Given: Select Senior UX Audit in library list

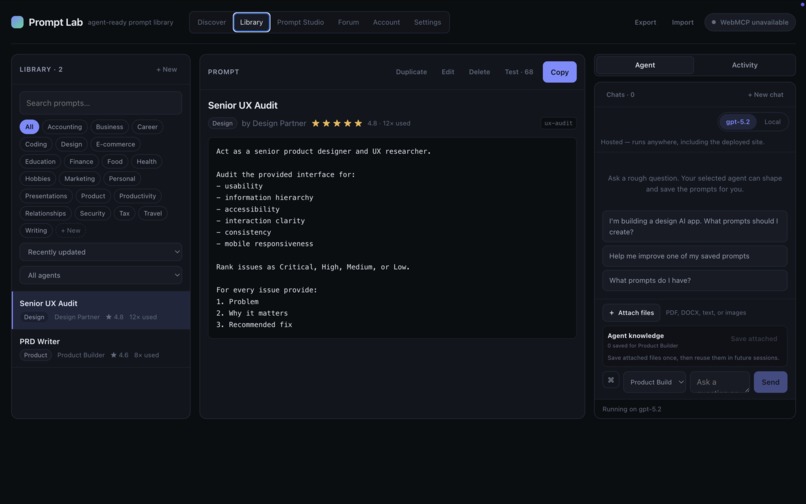Looking at the screenshot, I should coord(101,310).
